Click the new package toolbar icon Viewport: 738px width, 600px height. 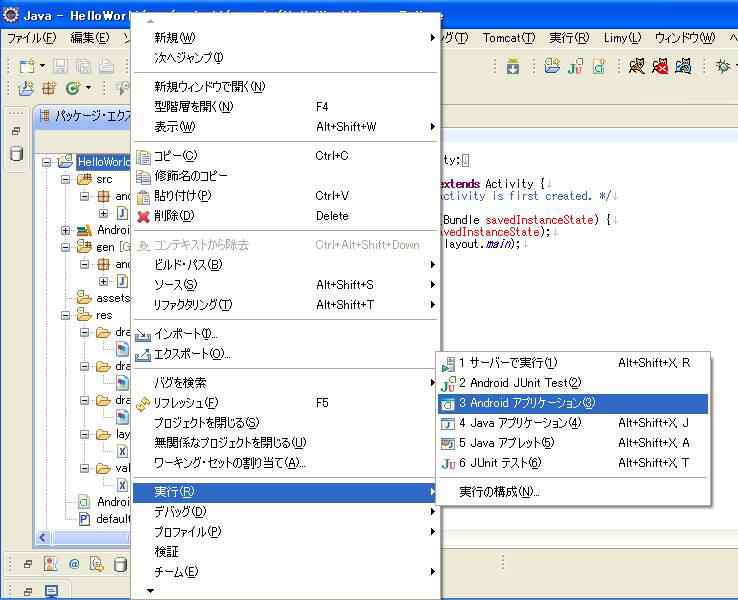pos(48,88)
